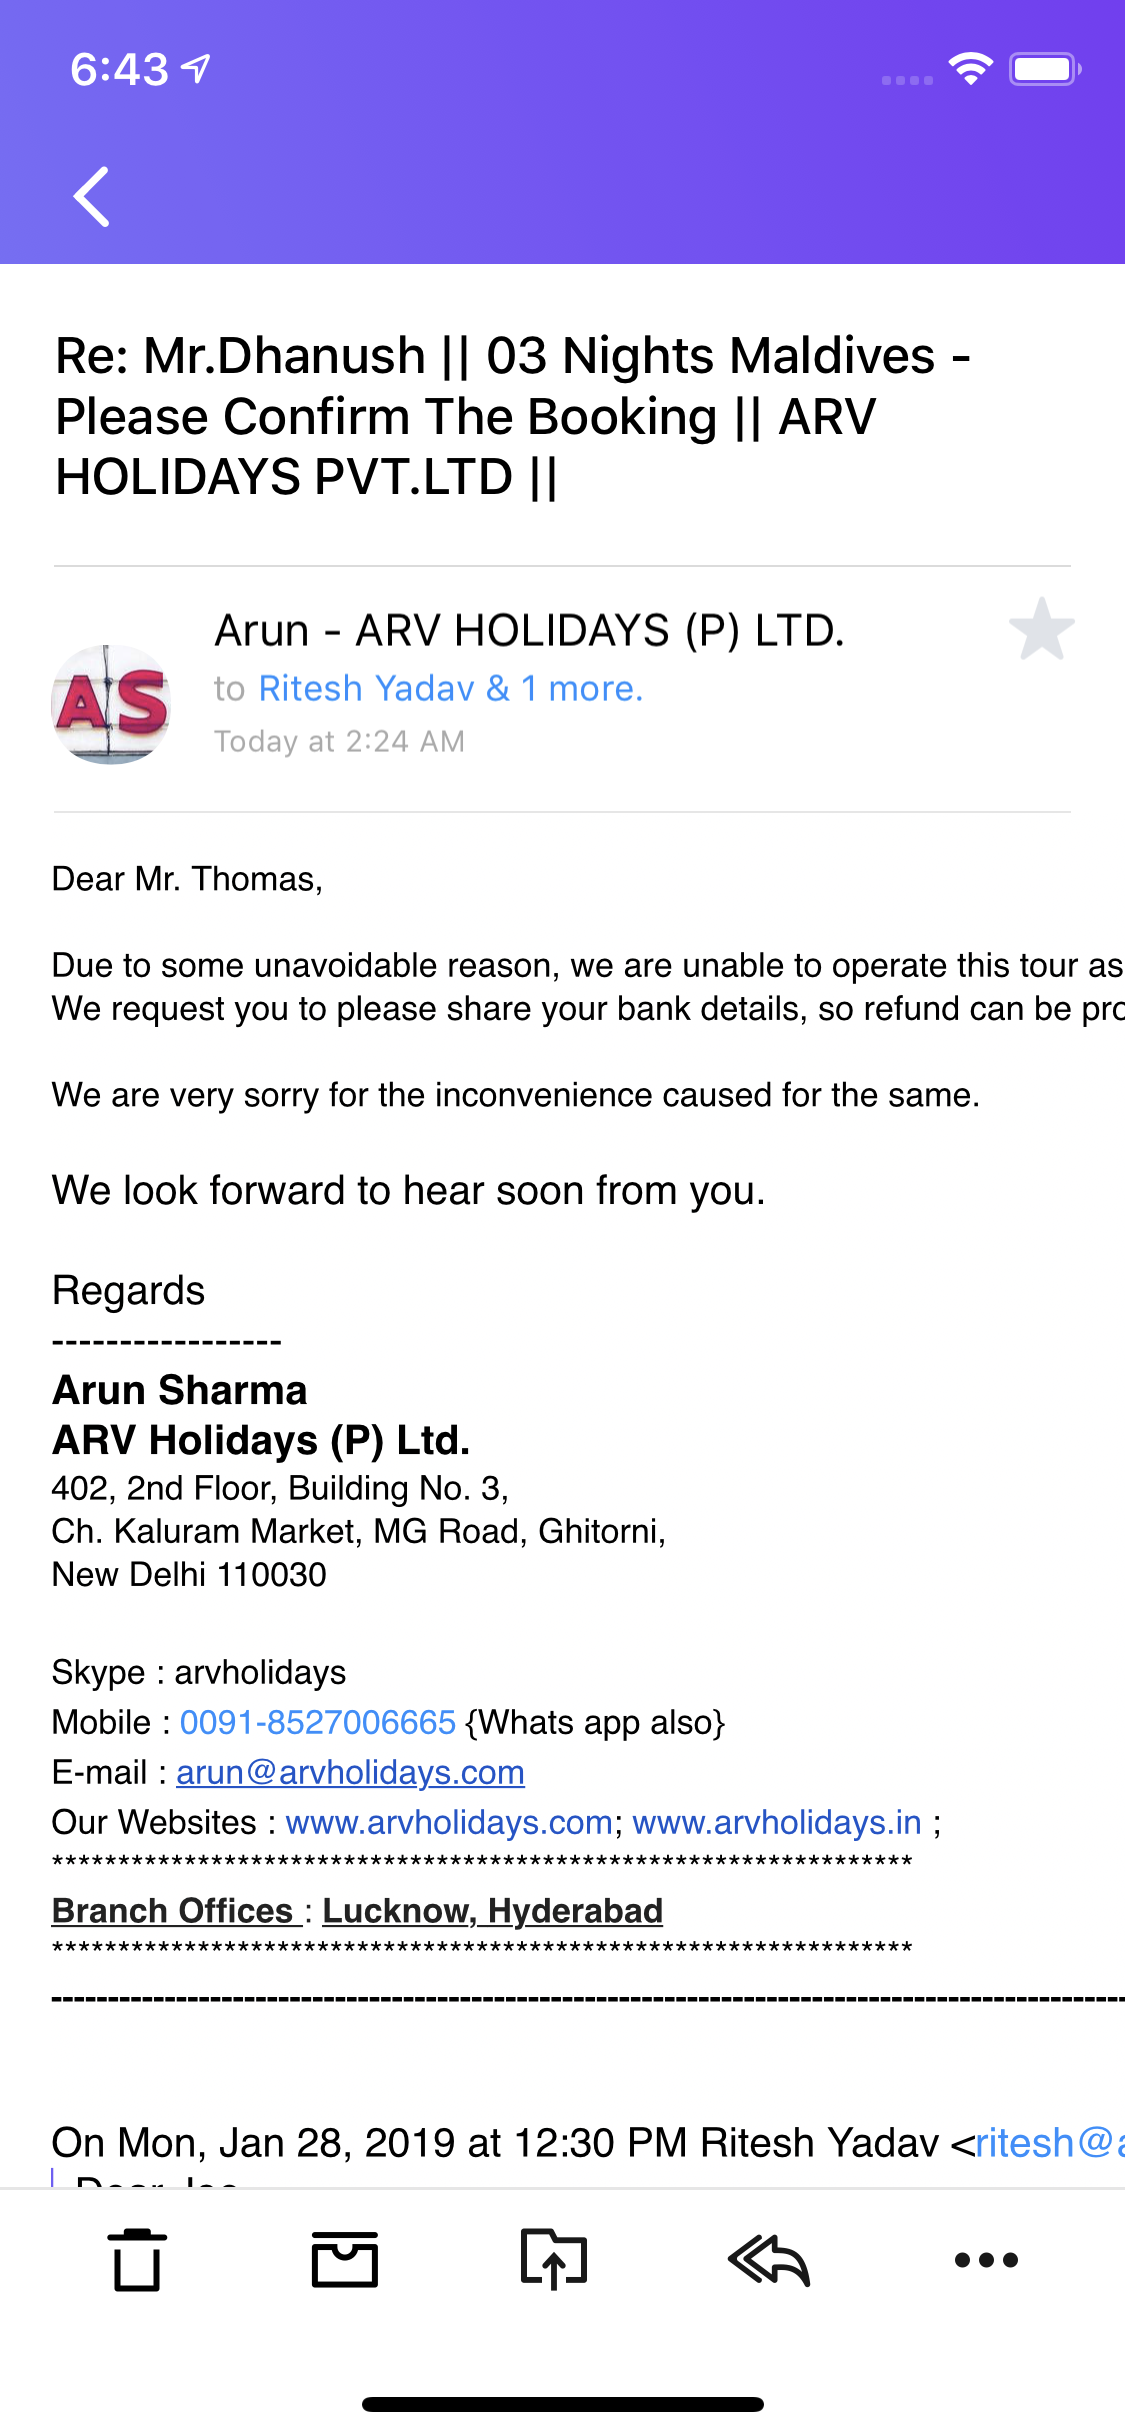This screenshot has width=1125, height=2436.
Task: Expand recipients Ritesh Yadav & 1 more
Action: [450, 689]
